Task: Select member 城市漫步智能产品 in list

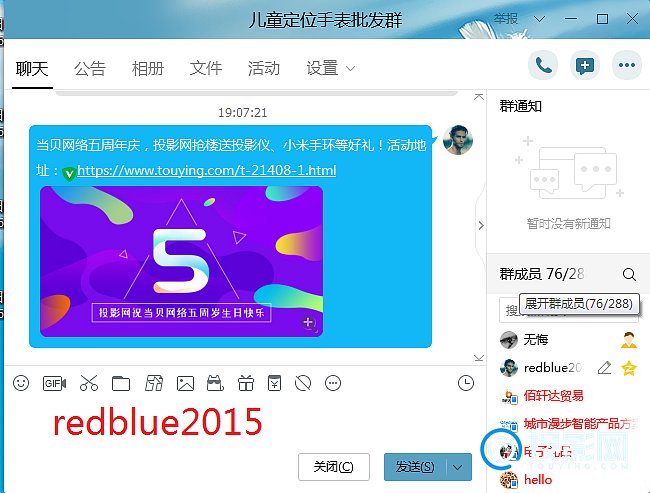Action: (568, 424)
